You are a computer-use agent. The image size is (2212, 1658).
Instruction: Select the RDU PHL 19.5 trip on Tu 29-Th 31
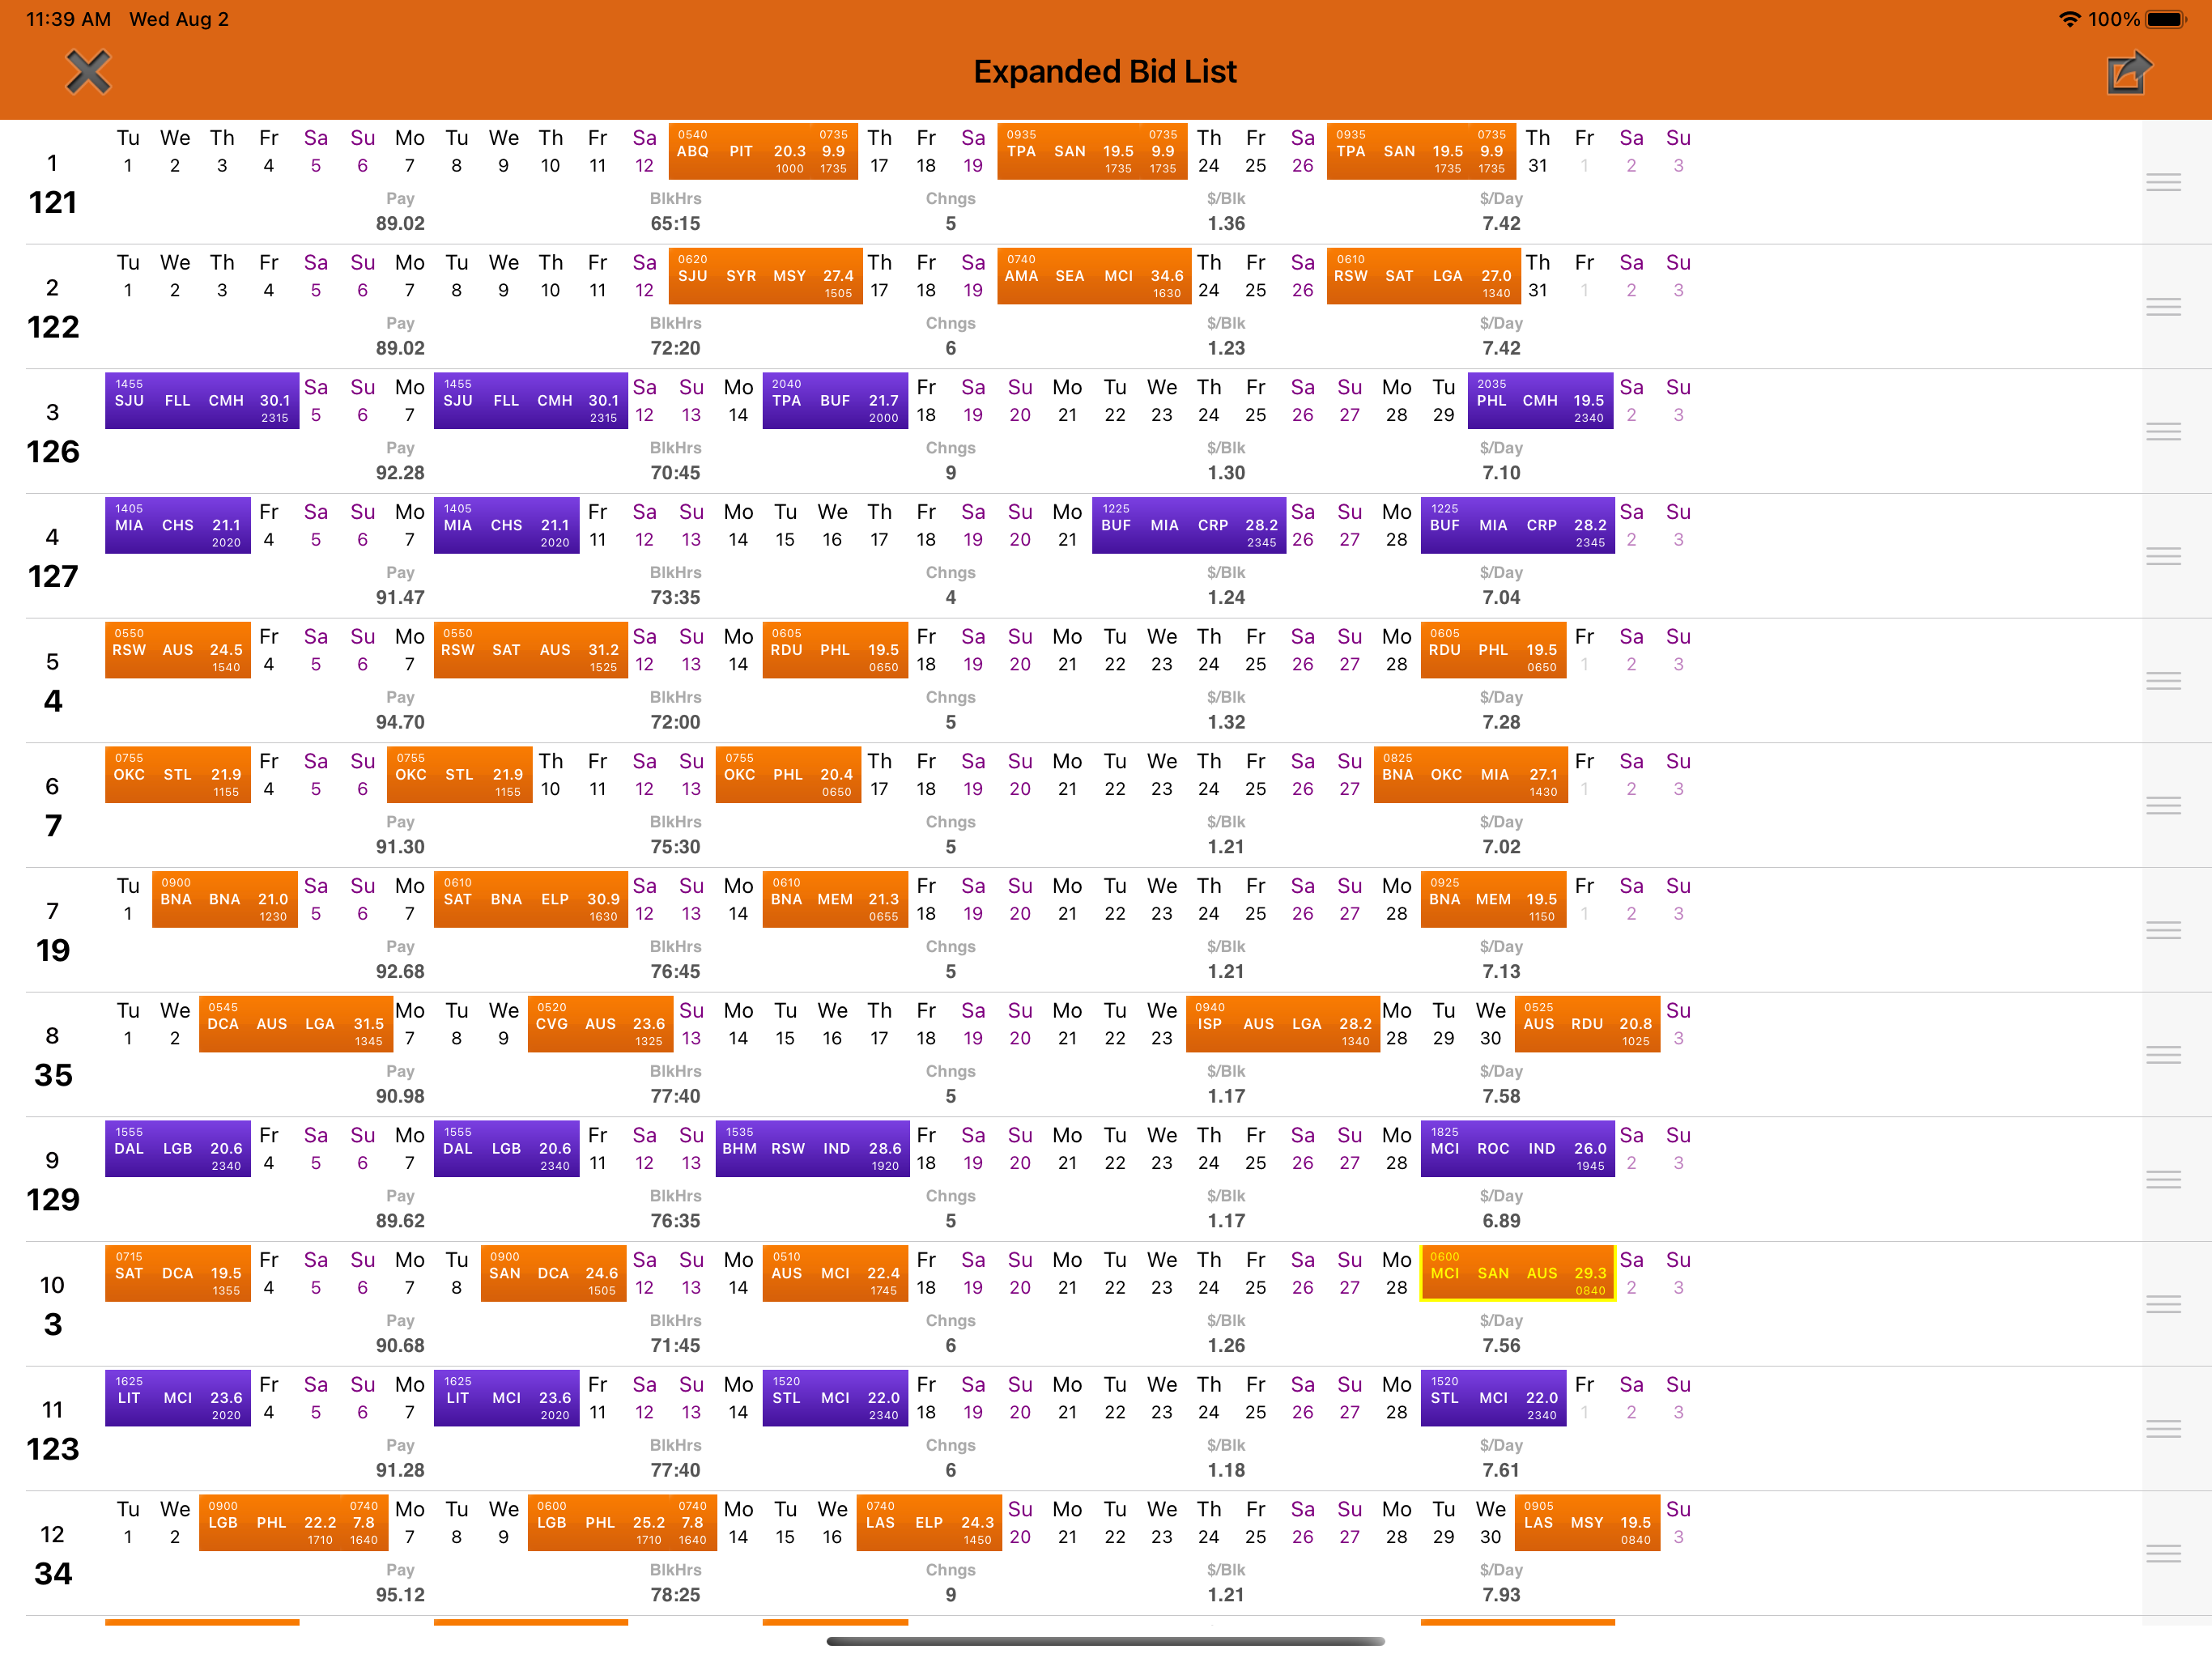(1494, 650)
